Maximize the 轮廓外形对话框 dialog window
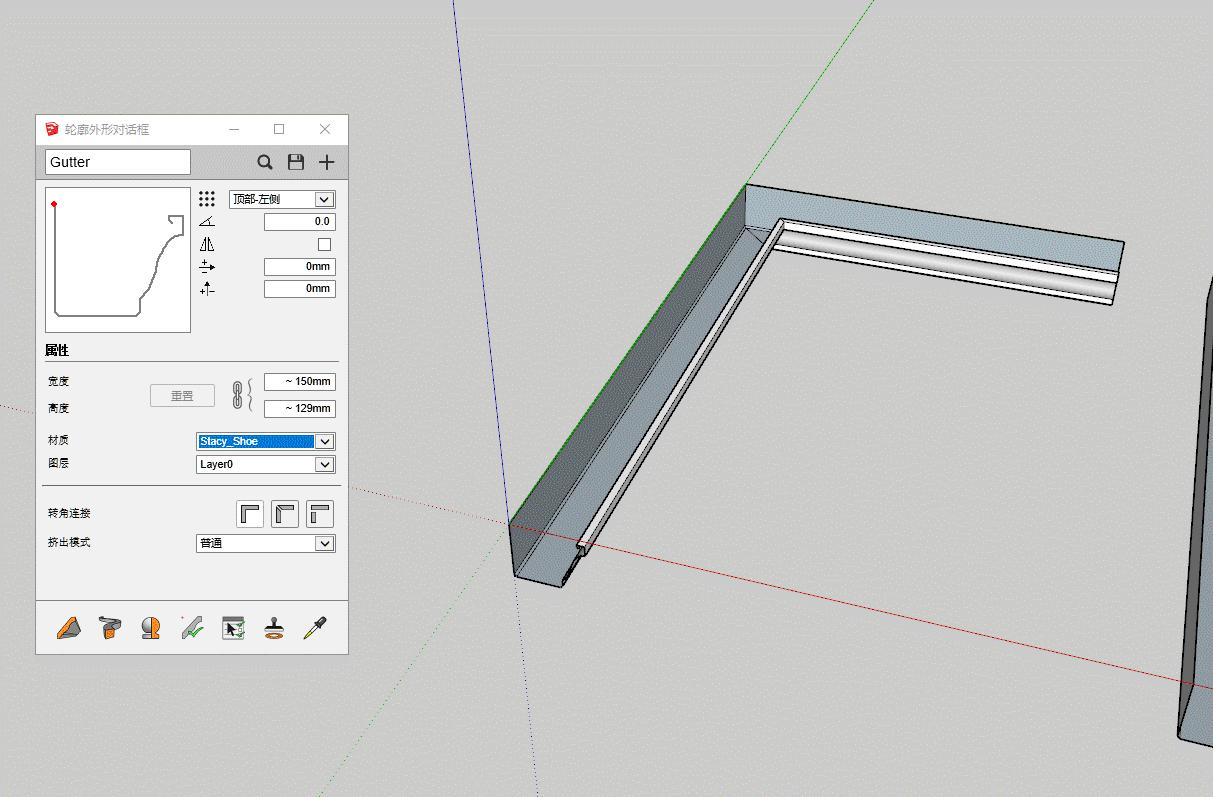The width and height of the screenshot is (1213, 797). [x=279, y=129]
